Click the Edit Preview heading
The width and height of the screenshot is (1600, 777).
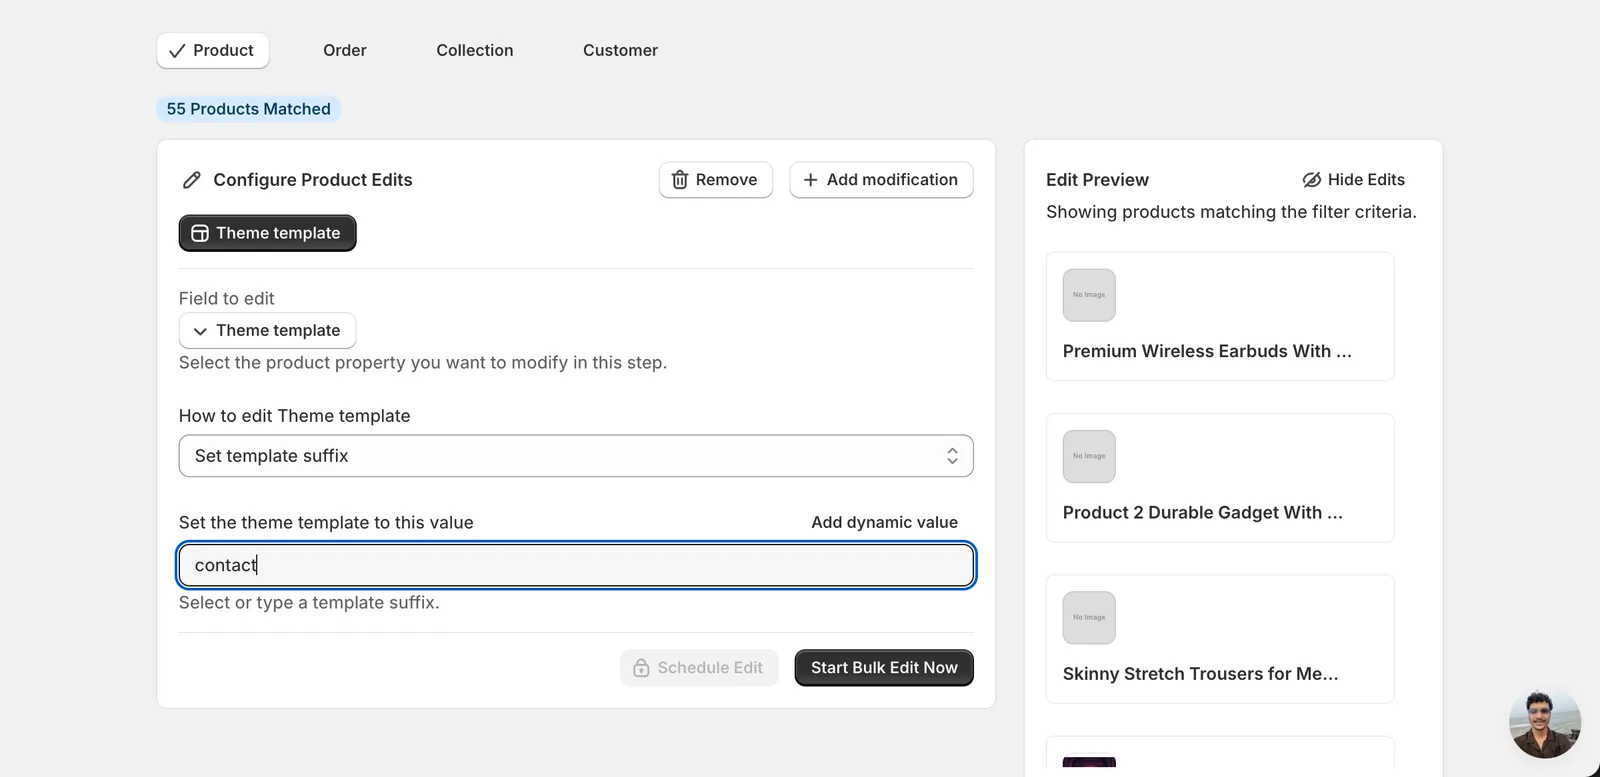(1097, 180)
